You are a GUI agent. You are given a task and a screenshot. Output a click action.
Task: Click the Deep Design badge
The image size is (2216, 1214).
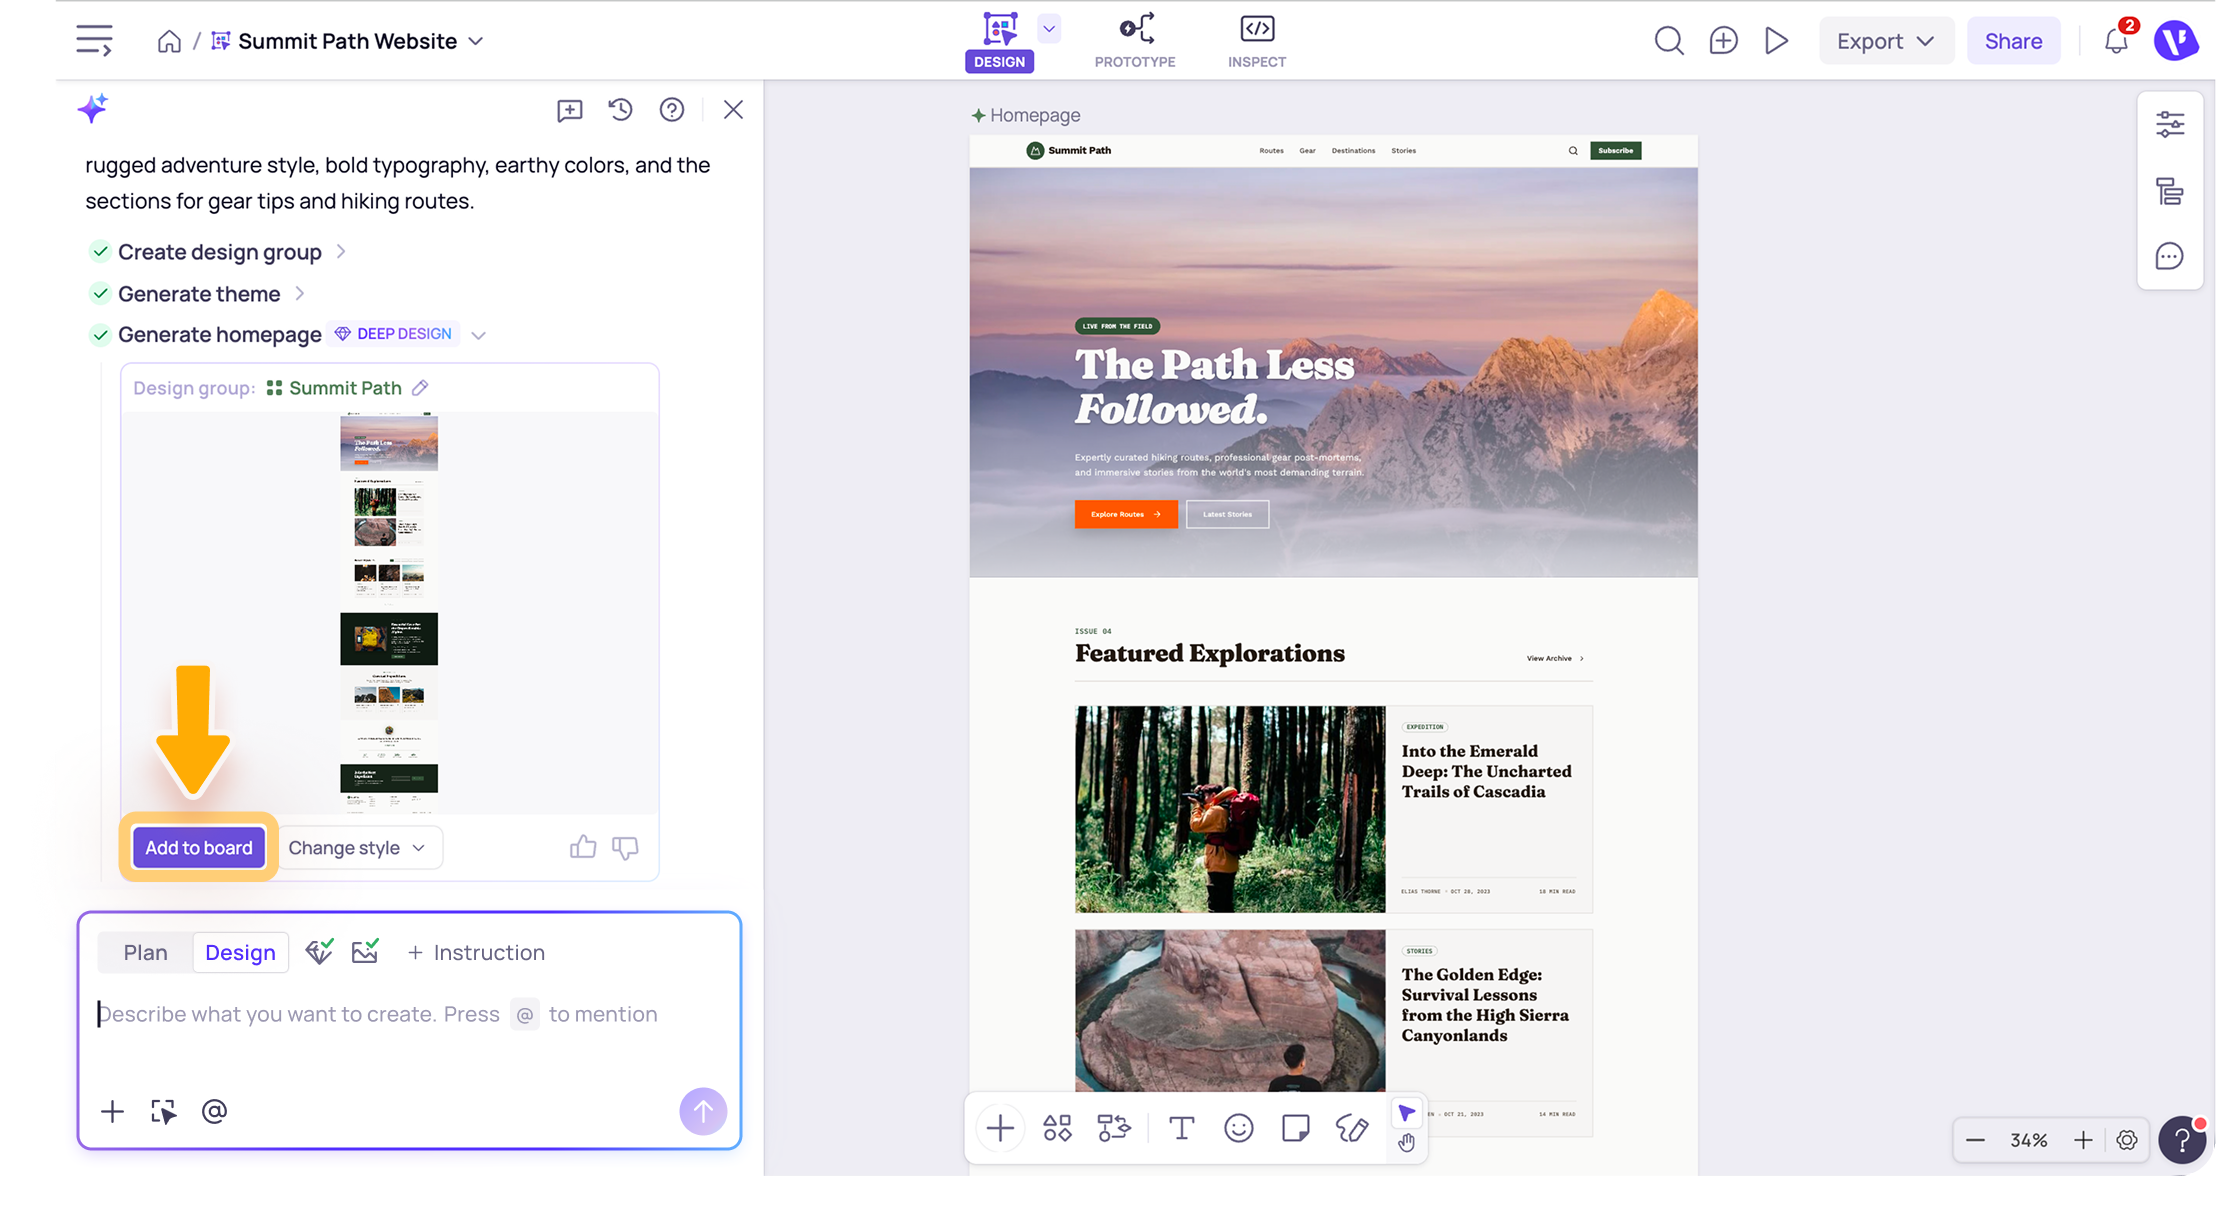(x=394, y=334)
